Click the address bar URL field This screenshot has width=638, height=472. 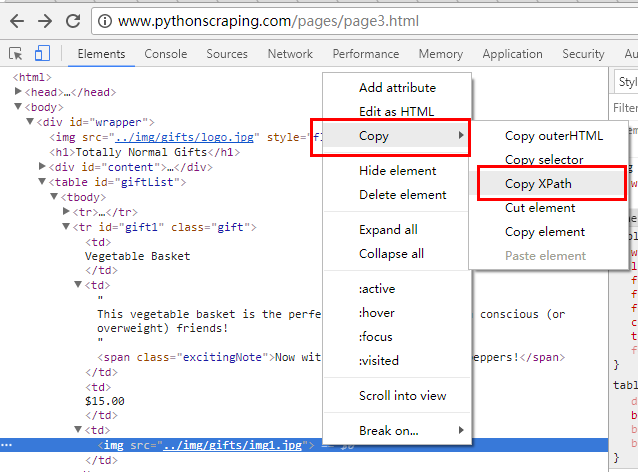coord(365,21)
